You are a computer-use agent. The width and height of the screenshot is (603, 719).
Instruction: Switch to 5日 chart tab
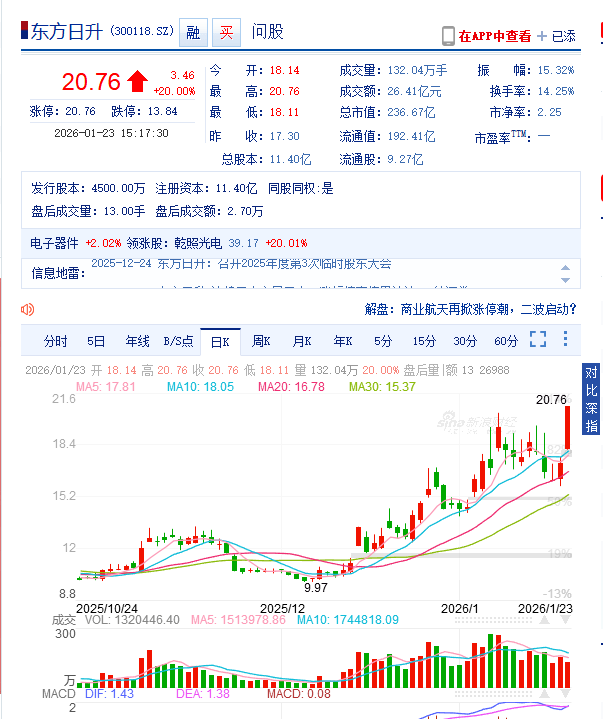96,341
